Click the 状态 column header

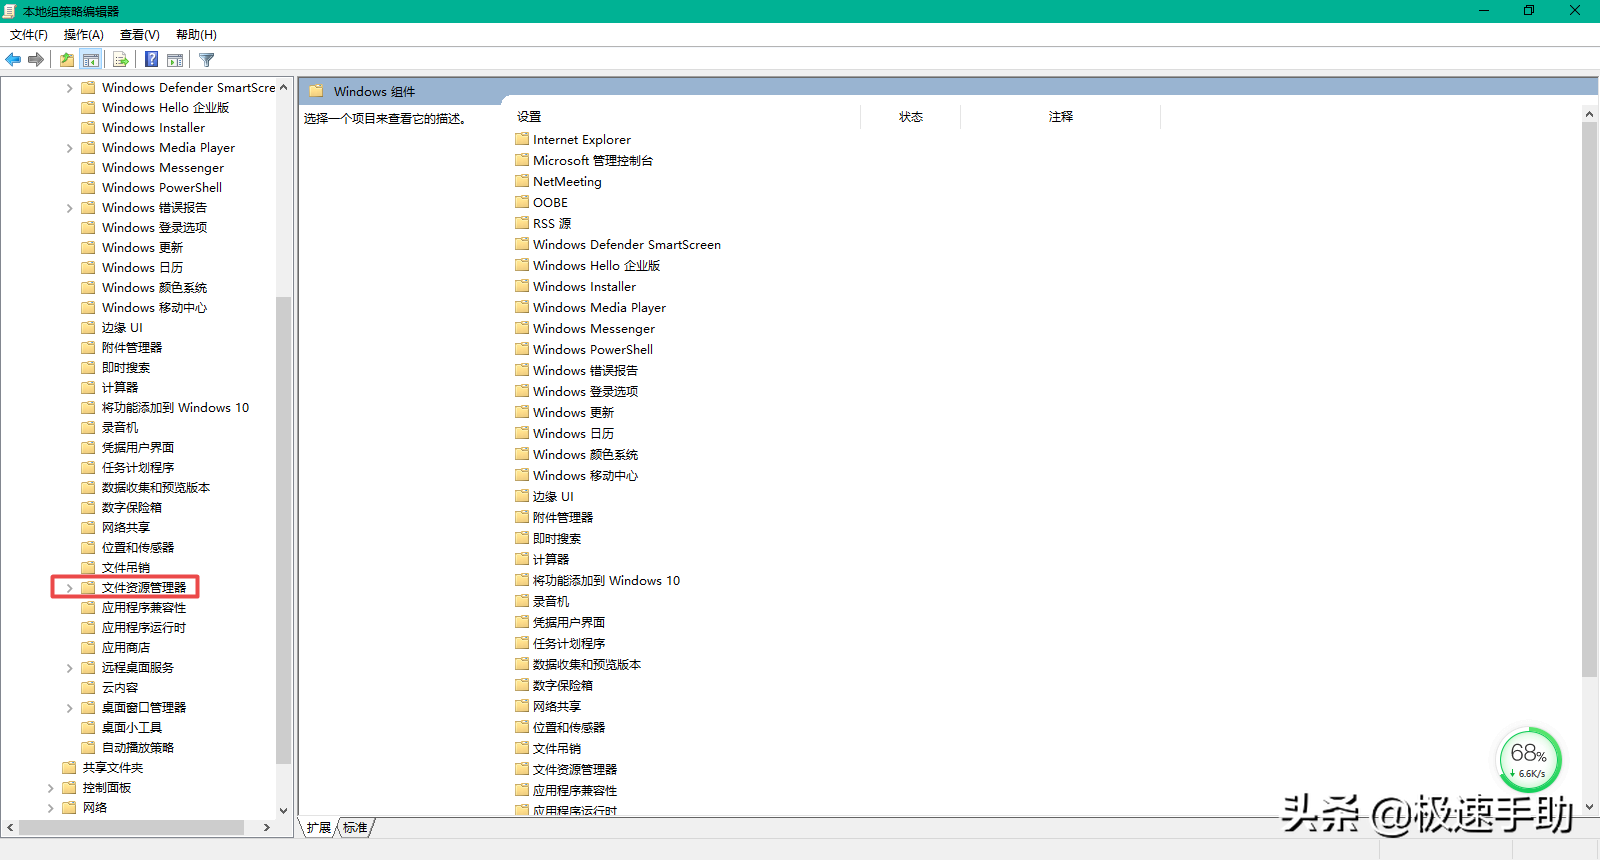tap(911, 117)
